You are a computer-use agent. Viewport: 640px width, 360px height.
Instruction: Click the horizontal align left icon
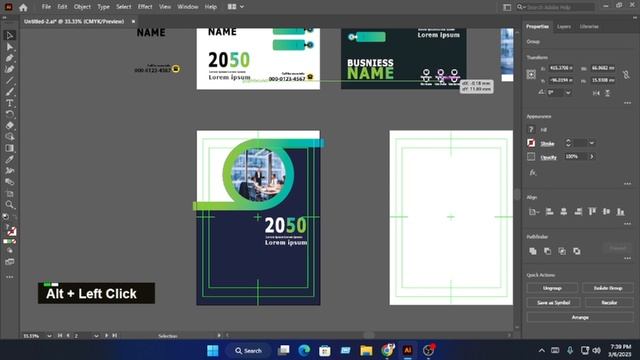tap(549, 211)
